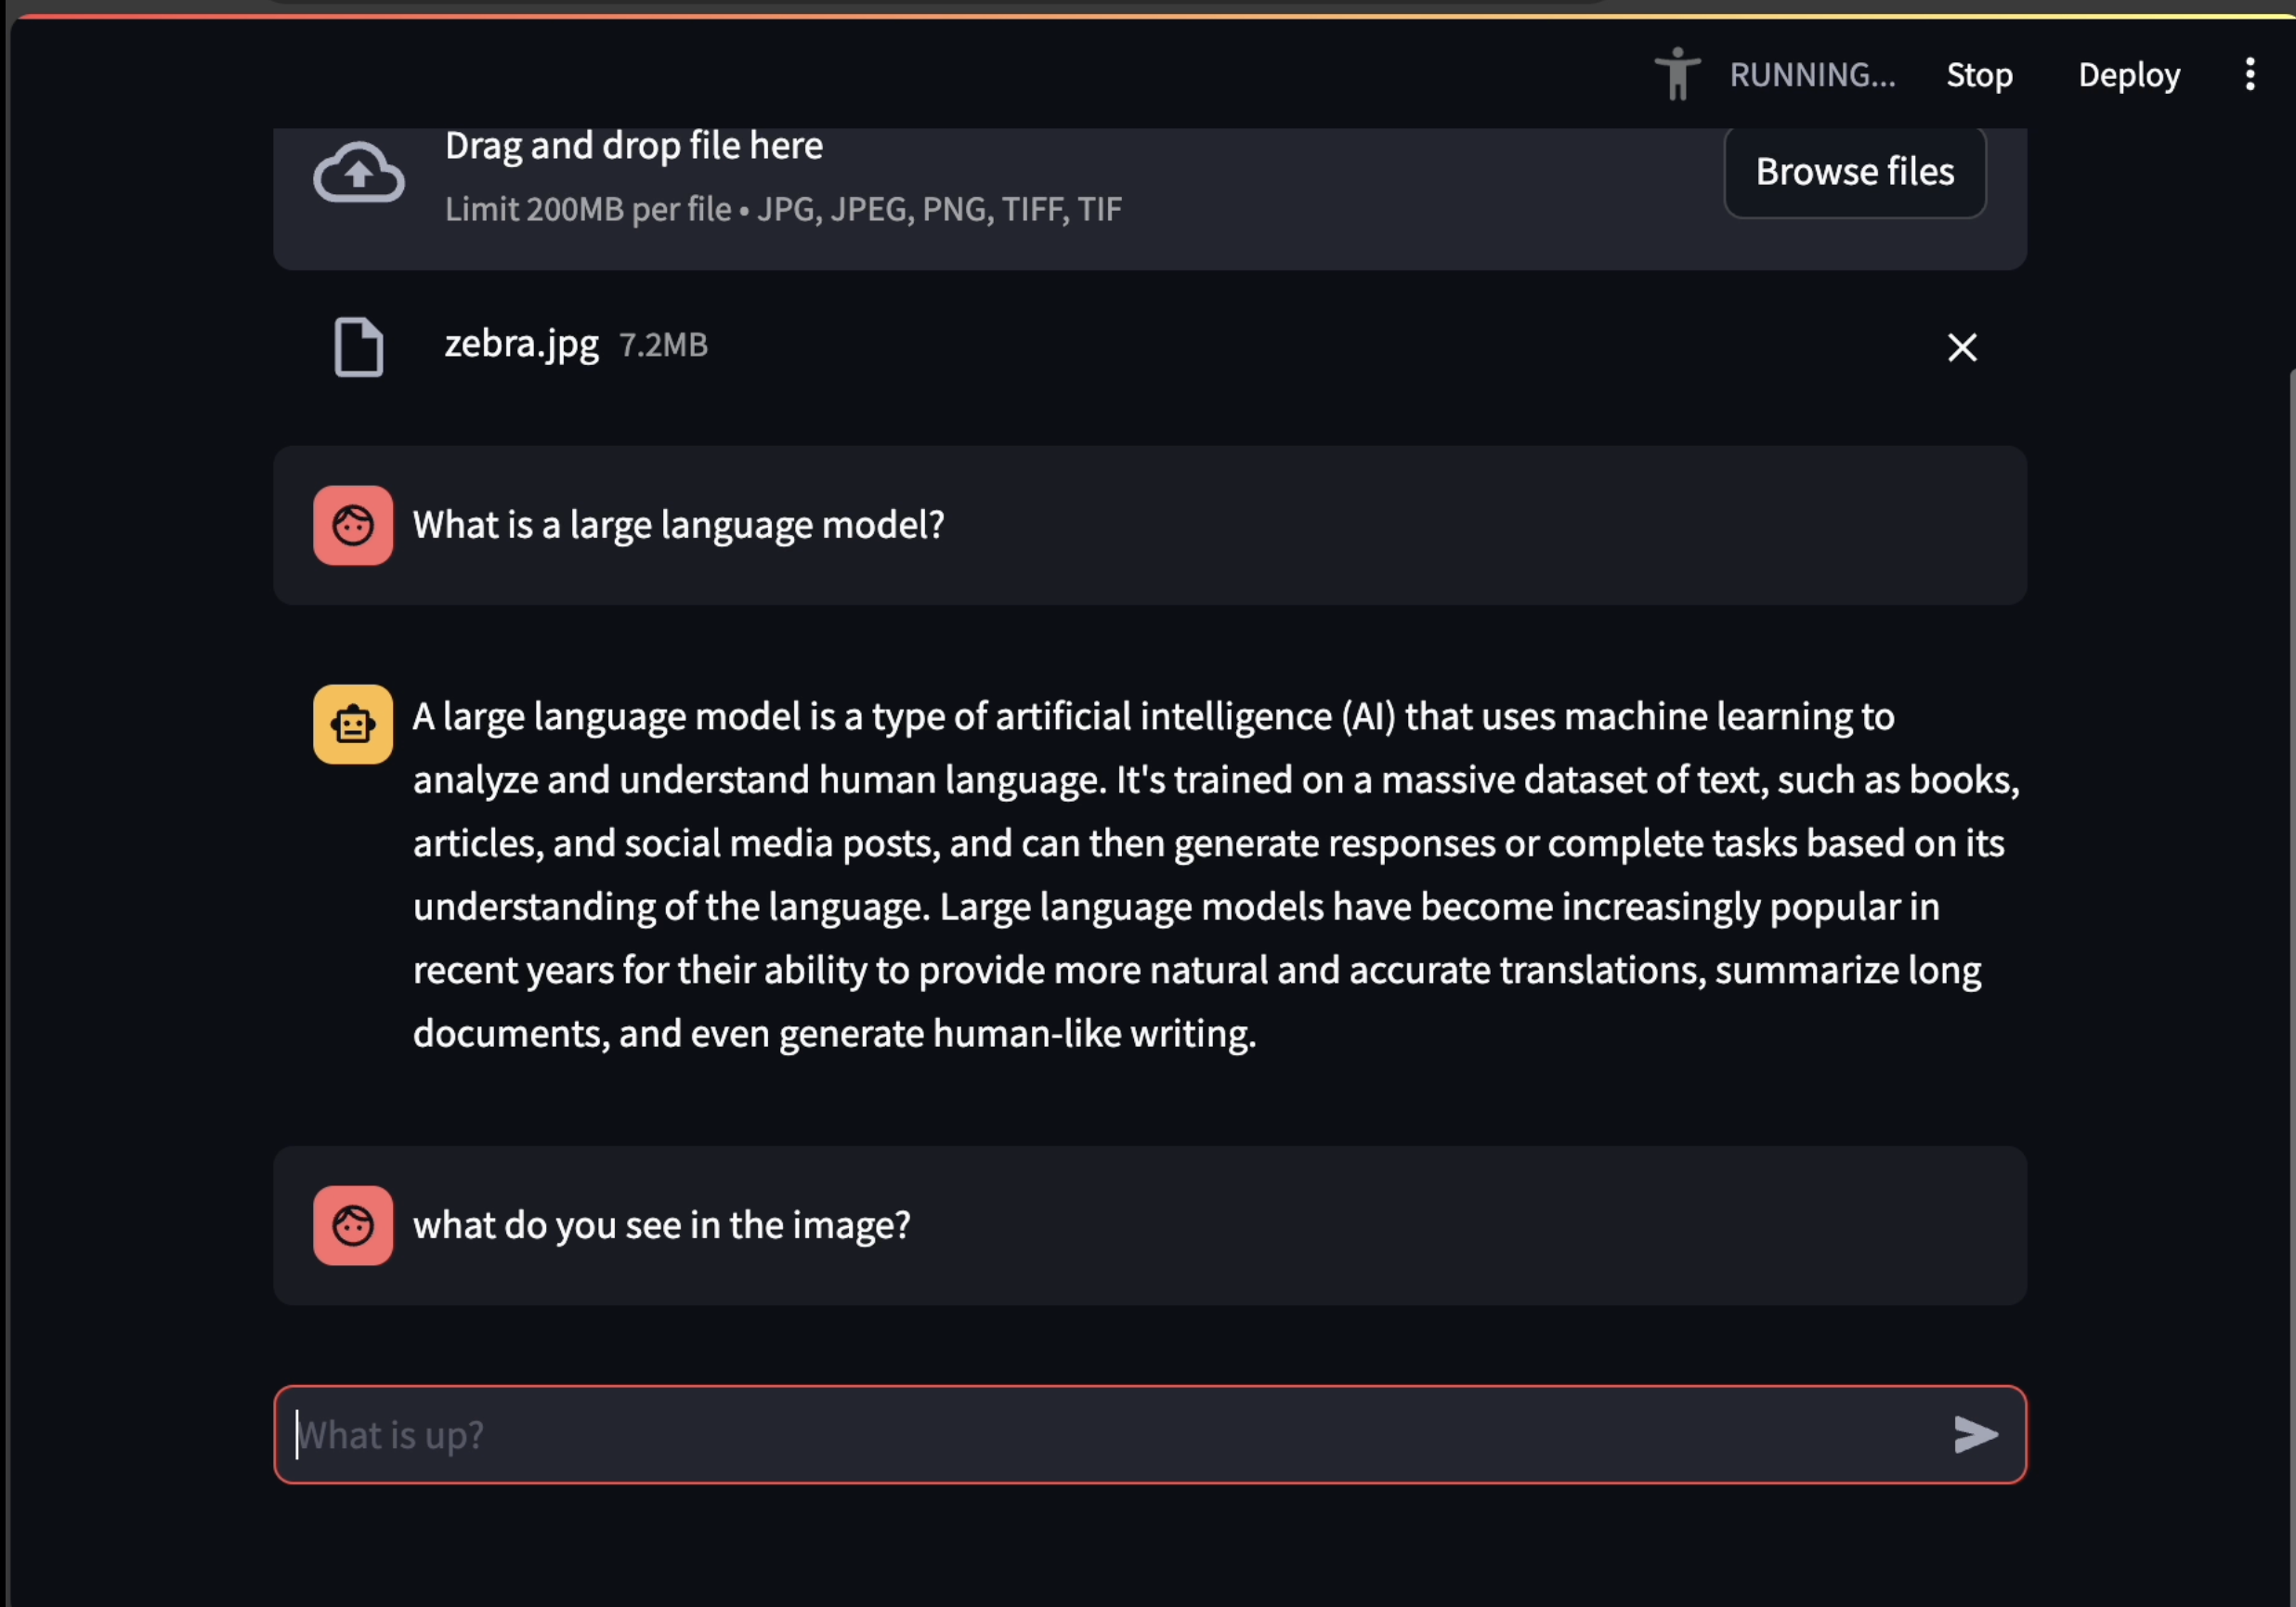Click the user avatar beside the image question

353,1225
